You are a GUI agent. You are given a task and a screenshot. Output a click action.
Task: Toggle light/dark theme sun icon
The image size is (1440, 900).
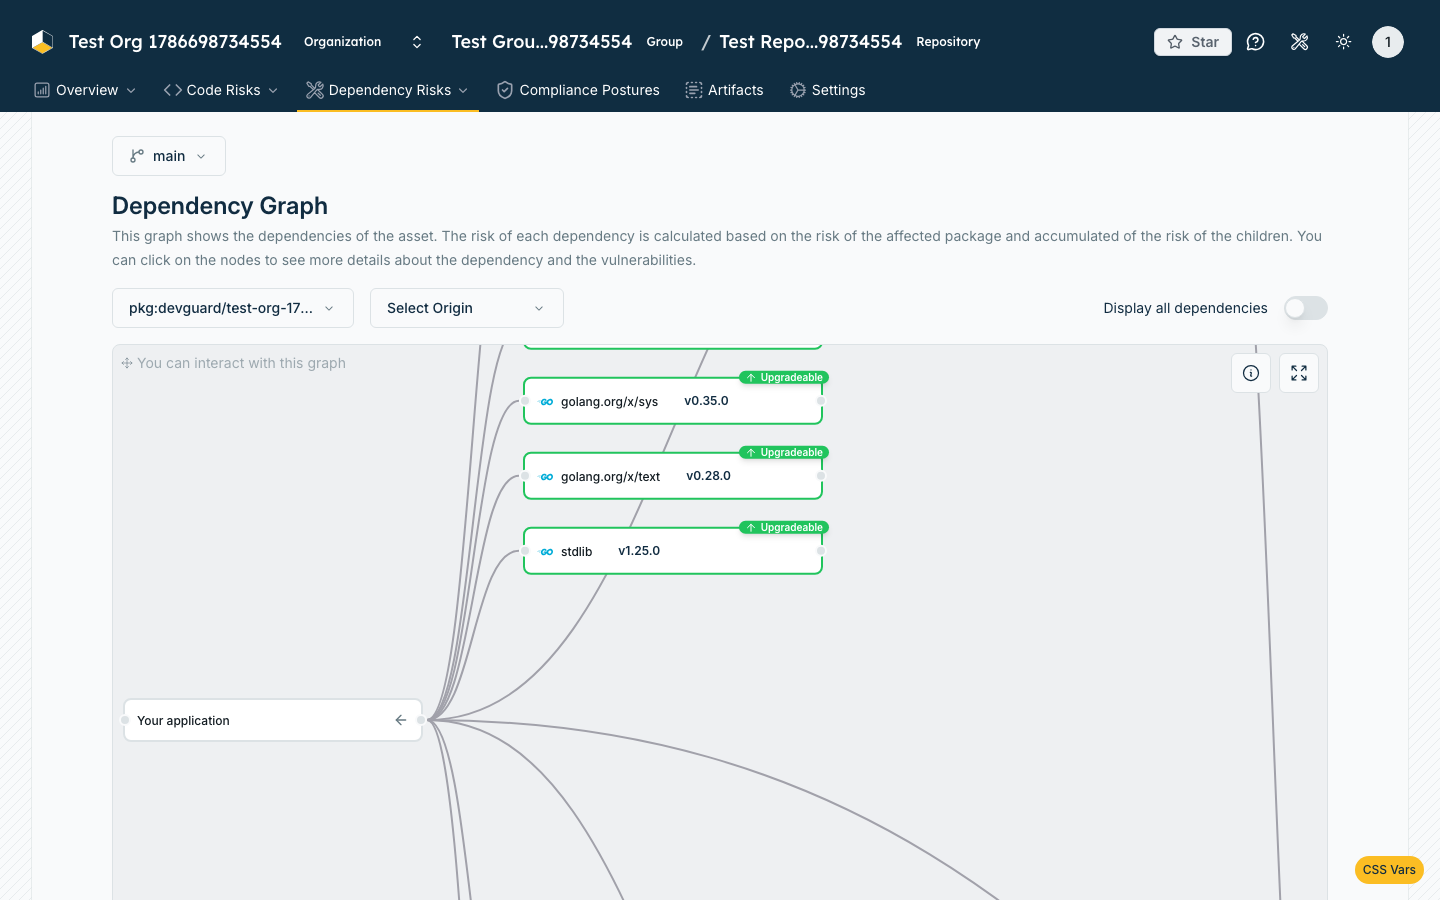[1344, 42]
